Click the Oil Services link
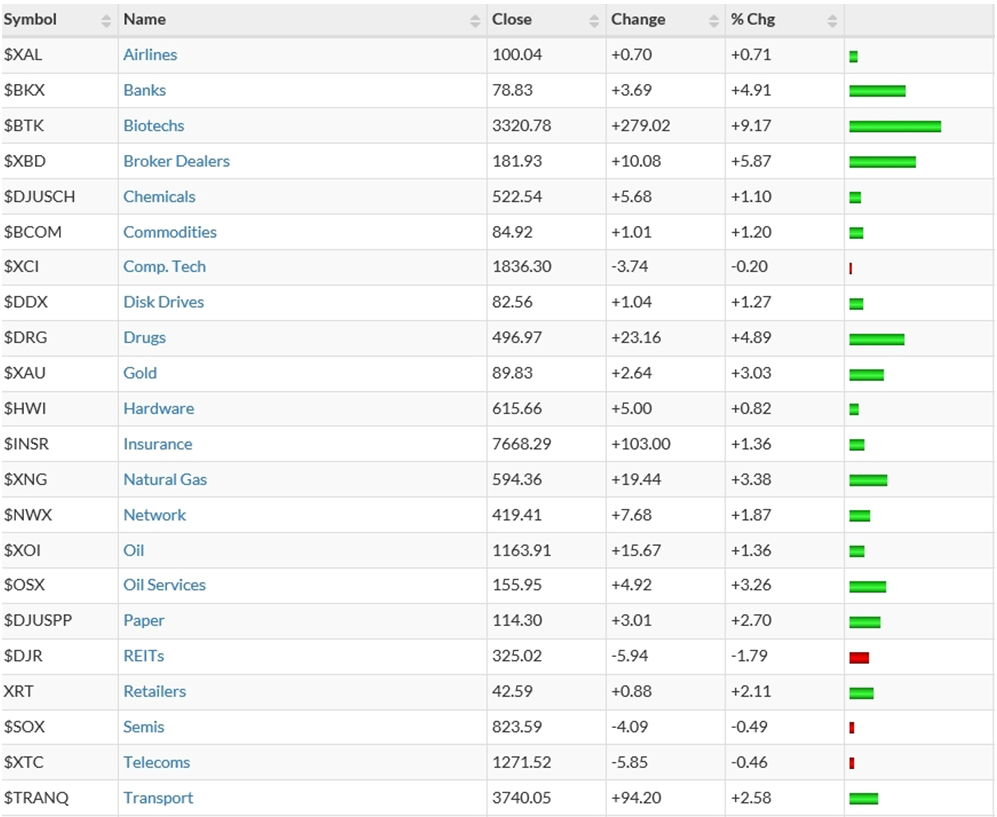Image resolution: width=997 pixels, height=817 pixels. pos(164,585)
